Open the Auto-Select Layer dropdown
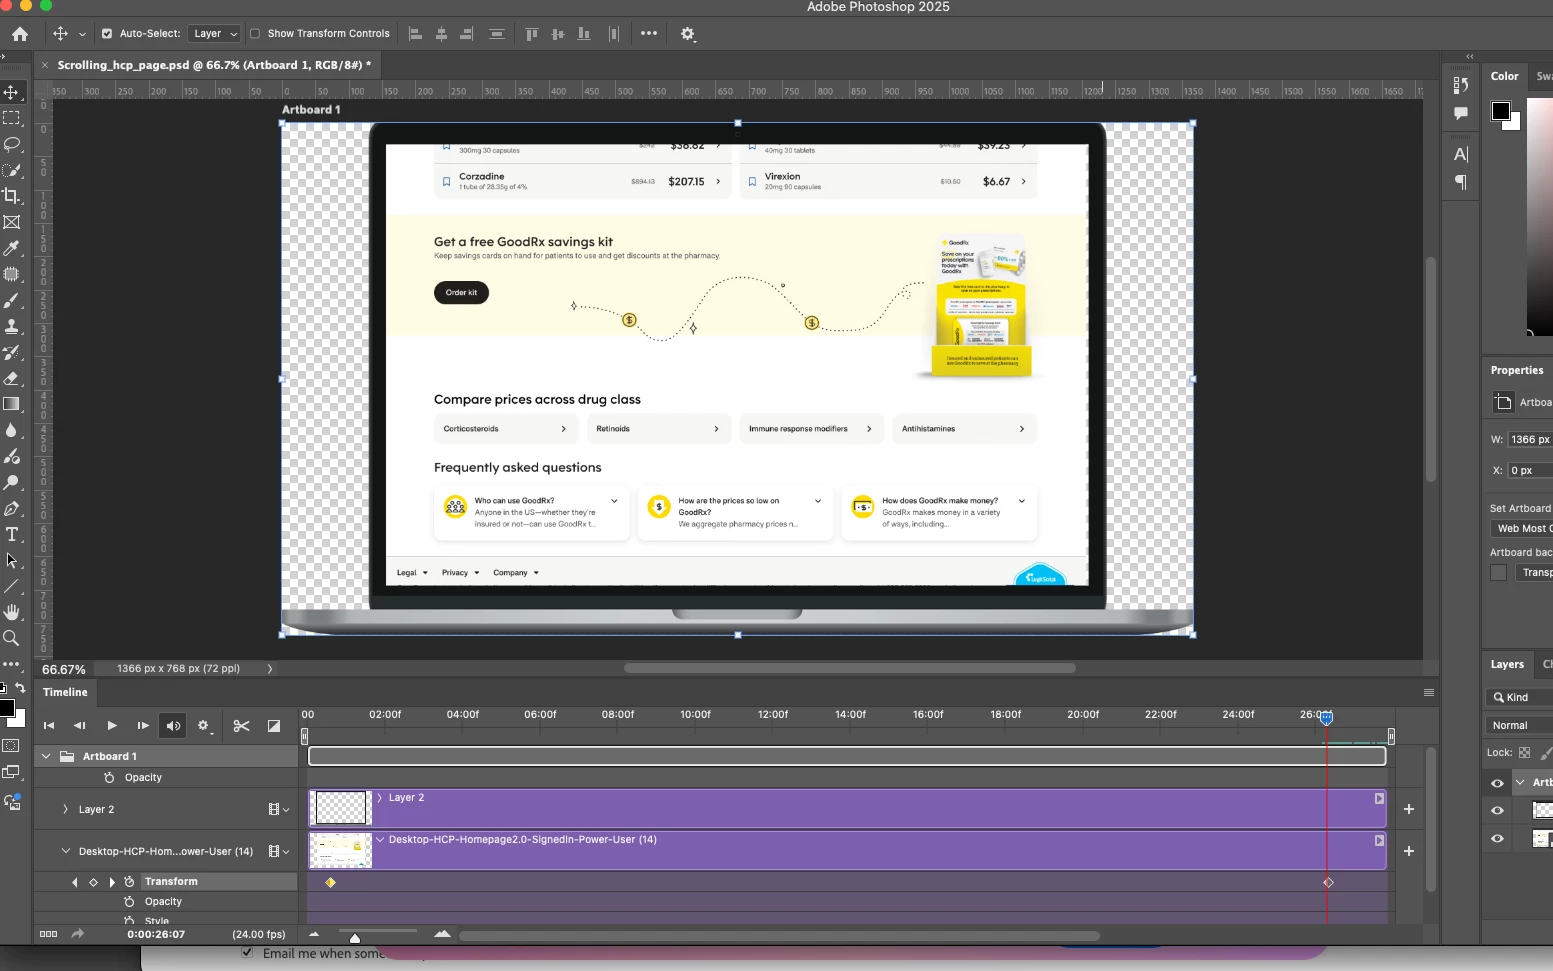Screen dimensions: 1553x971 (214, 34)
